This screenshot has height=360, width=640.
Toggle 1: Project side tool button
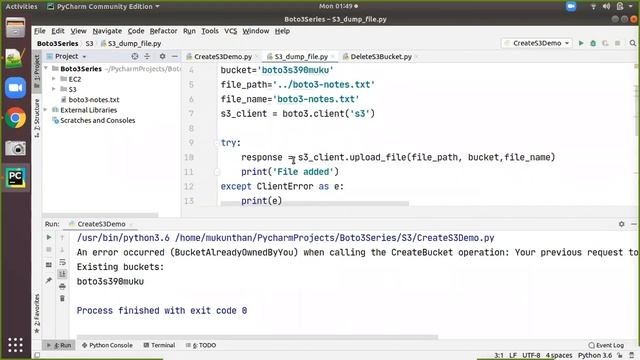(37, 71)
